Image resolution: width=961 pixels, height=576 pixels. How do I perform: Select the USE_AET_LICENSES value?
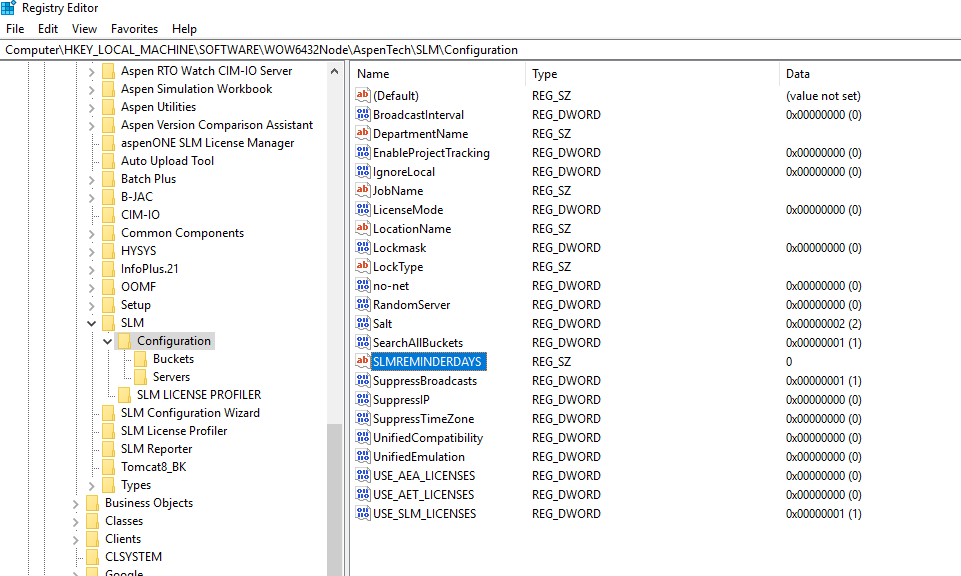pos(424,495)
